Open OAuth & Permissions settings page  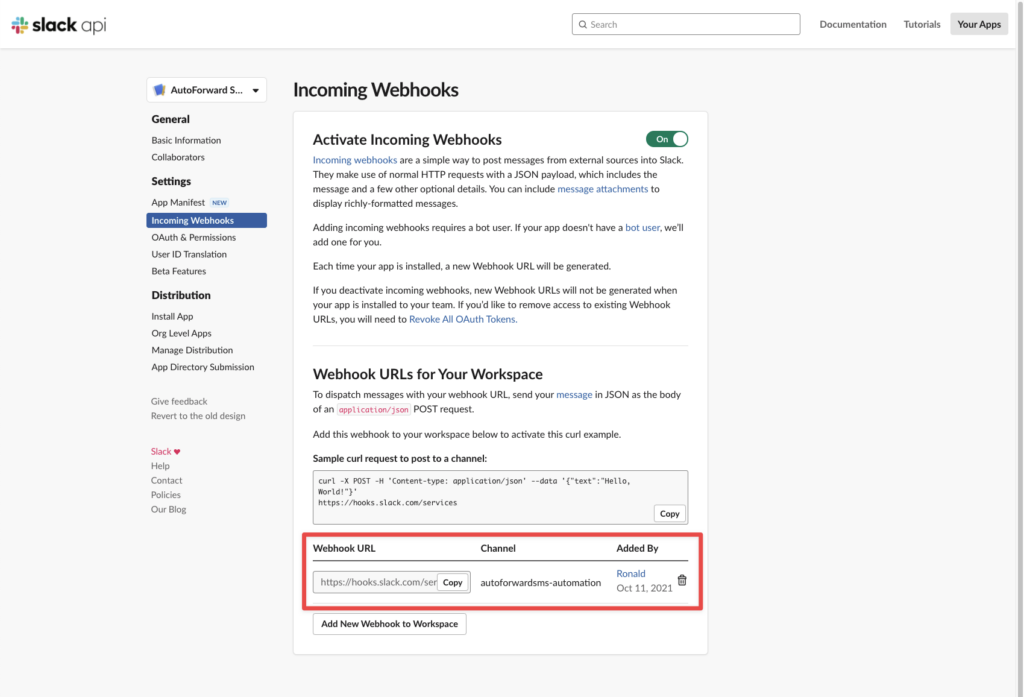coord(193,237)
